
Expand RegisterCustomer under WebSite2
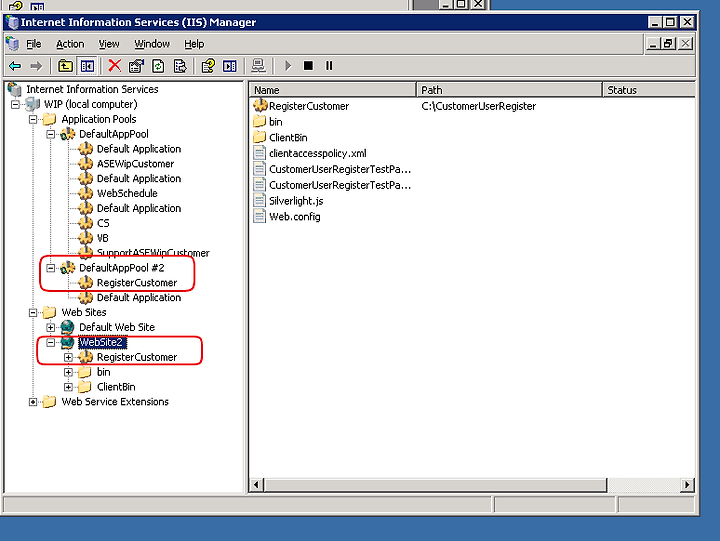tap(68, 357)
